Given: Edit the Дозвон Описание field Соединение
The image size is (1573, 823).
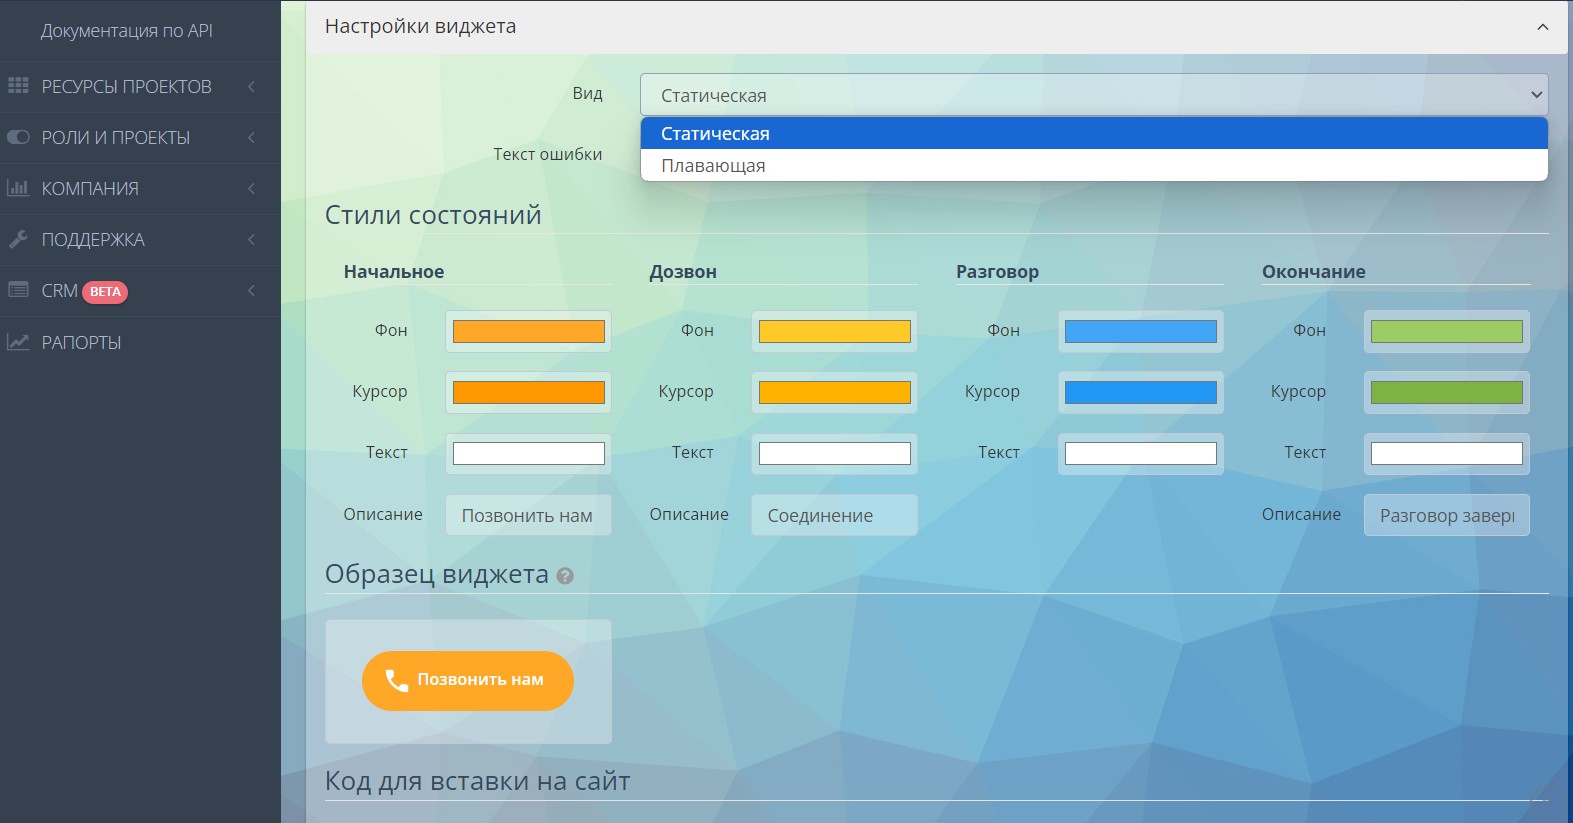Looking at the screenshot, I should 834,515.
